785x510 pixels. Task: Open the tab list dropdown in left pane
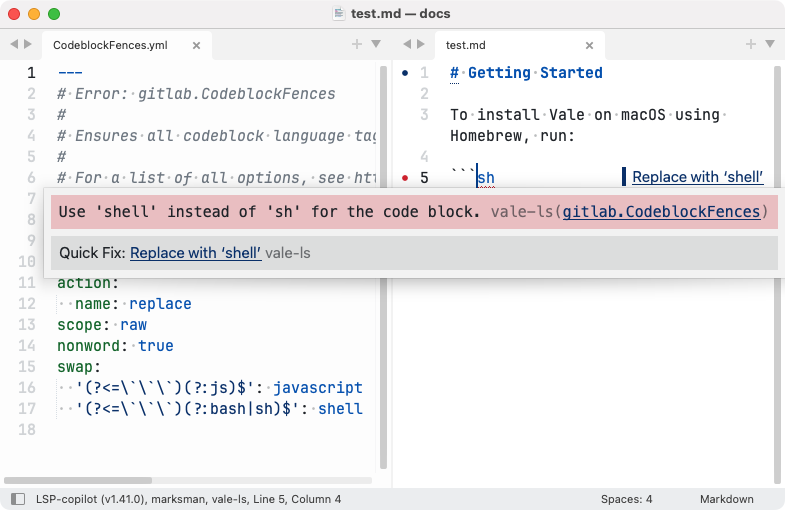pyautogui.click(x=375, y=44)
